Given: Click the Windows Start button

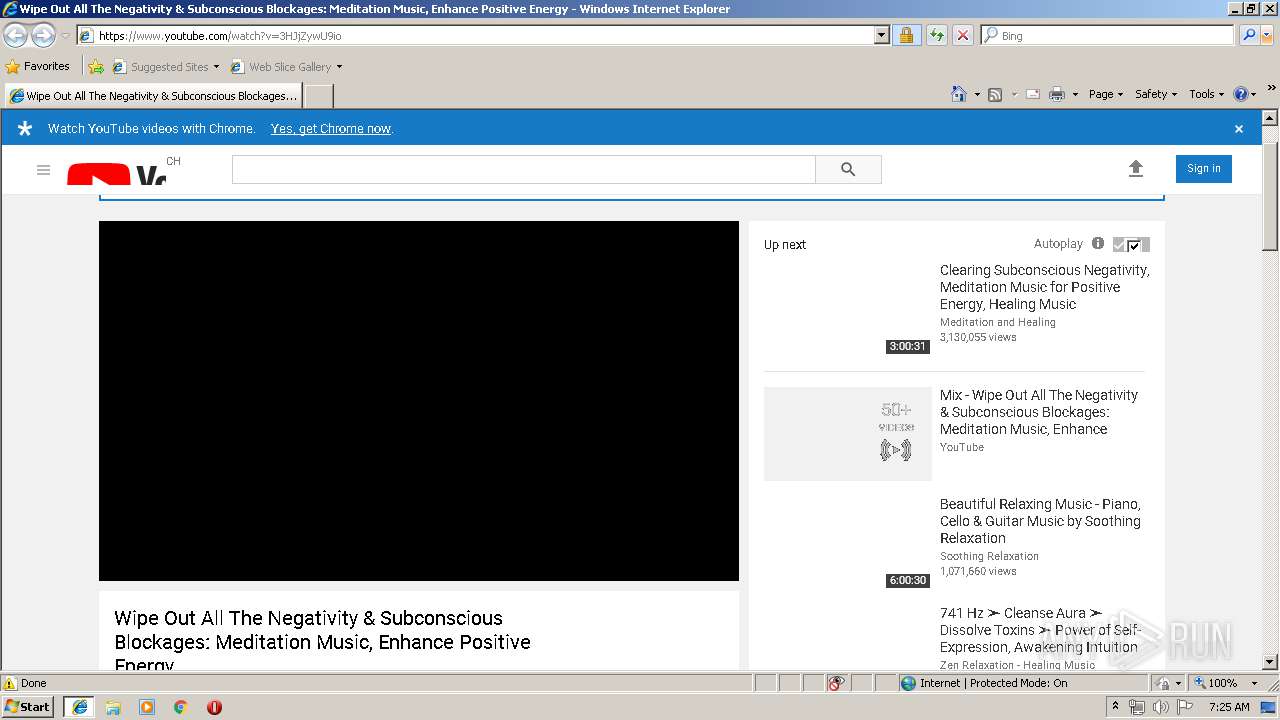Looking at the screenshot, I should pos(28,707).
